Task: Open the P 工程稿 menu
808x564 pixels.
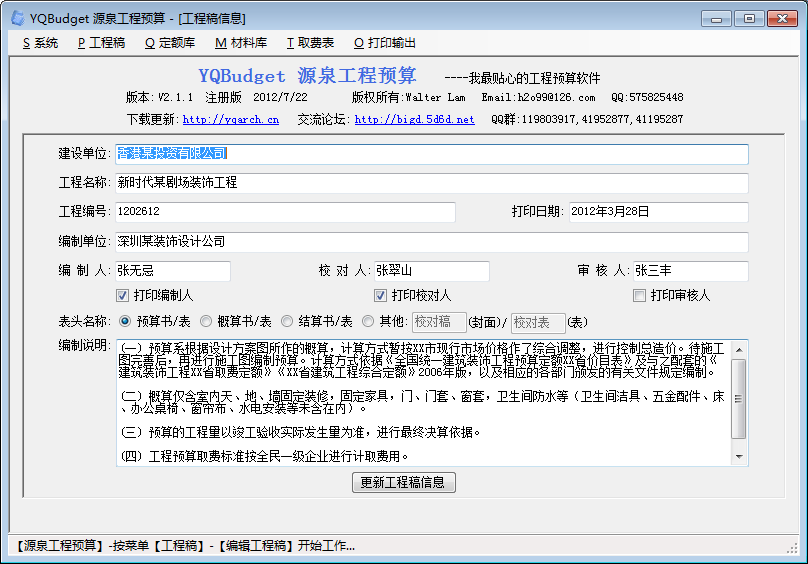Action: click(102, 43)
